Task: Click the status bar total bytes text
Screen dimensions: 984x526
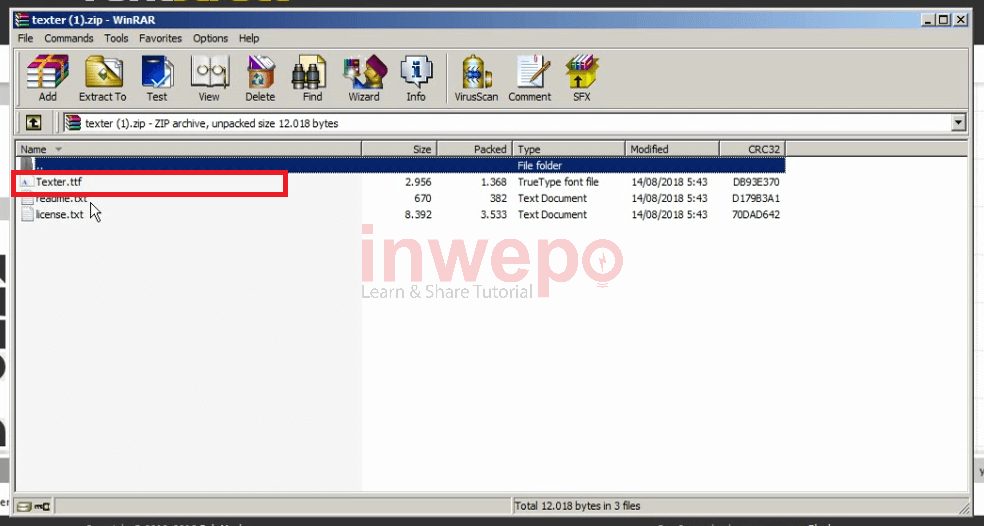Action: coord(577,506)
